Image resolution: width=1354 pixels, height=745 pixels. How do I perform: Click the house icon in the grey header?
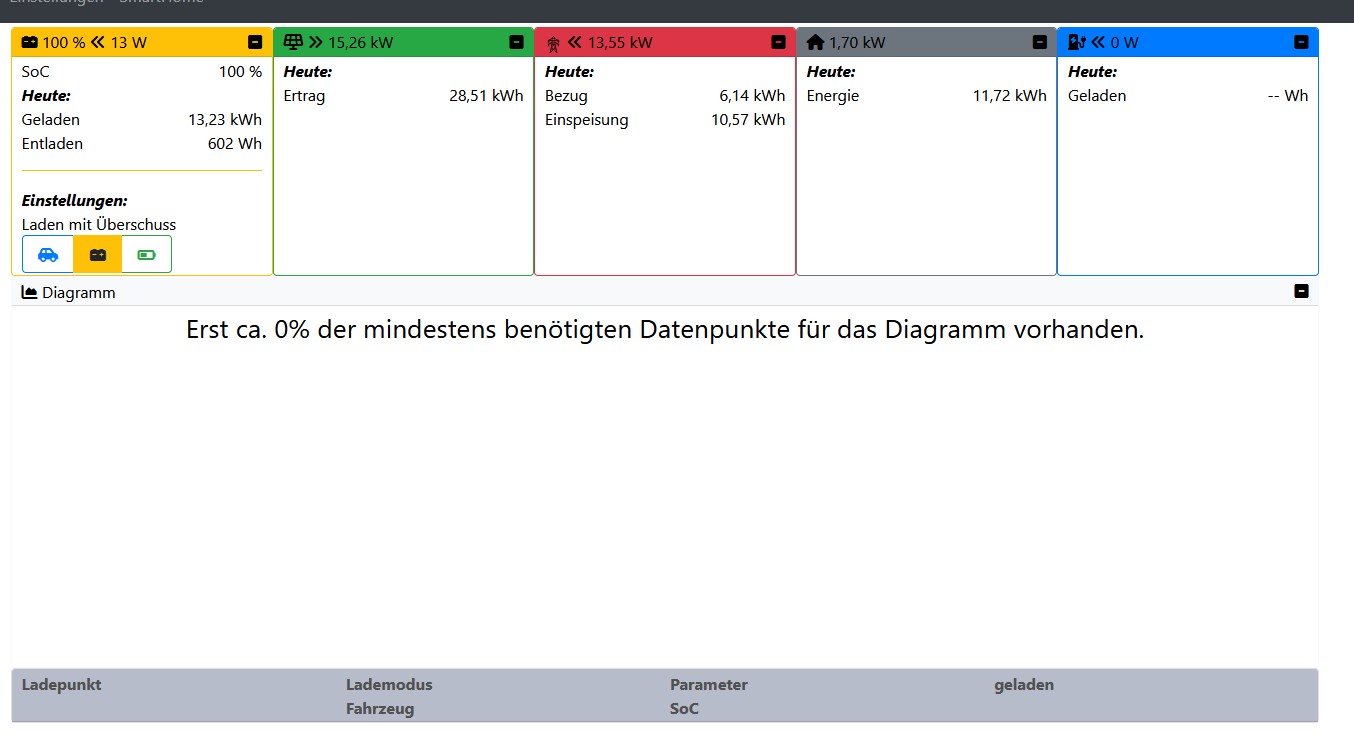[x=815, y=42]
